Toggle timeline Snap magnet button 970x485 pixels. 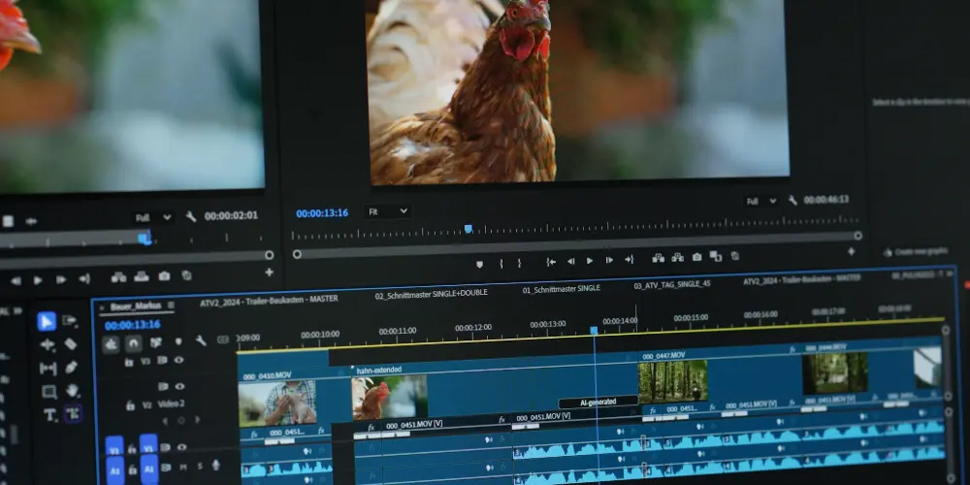133,343
